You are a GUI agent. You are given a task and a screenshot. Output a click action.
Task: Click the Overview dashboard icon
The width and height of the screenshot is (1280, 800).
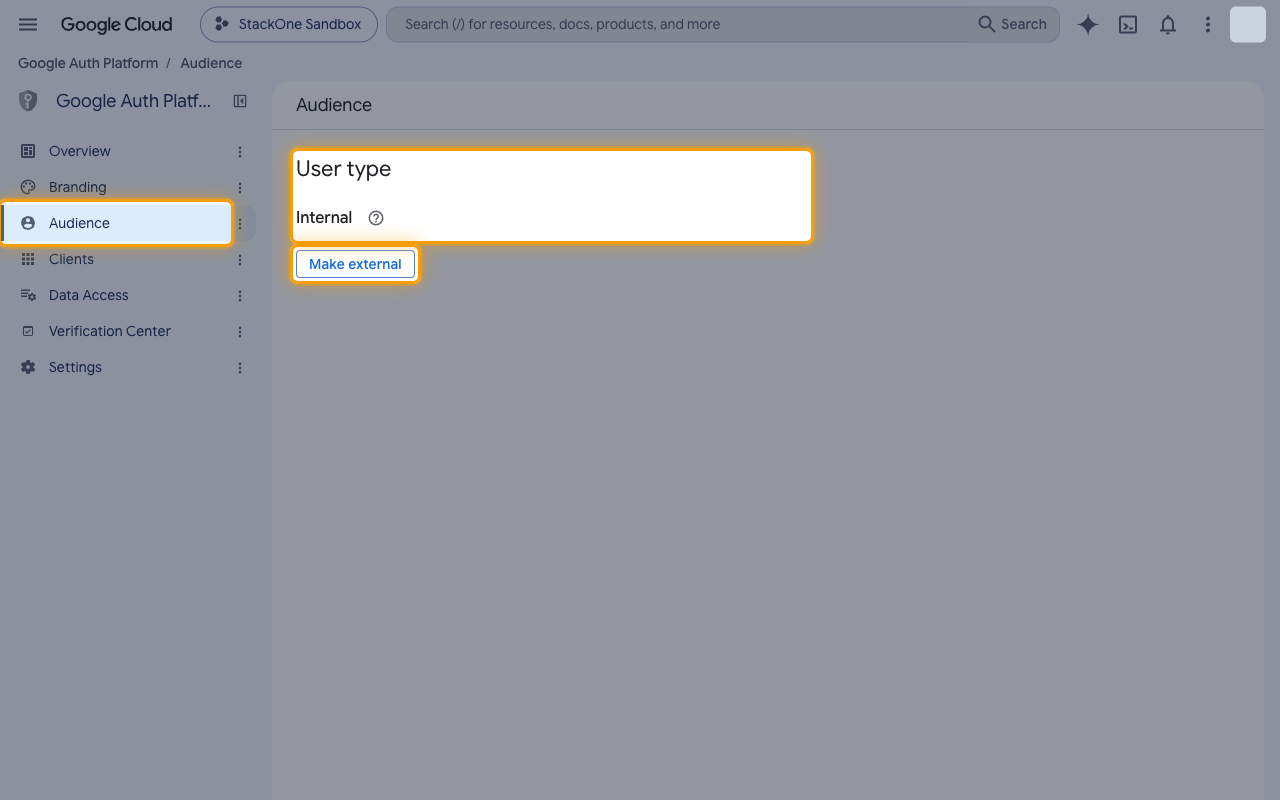click(x=28, y=151)
